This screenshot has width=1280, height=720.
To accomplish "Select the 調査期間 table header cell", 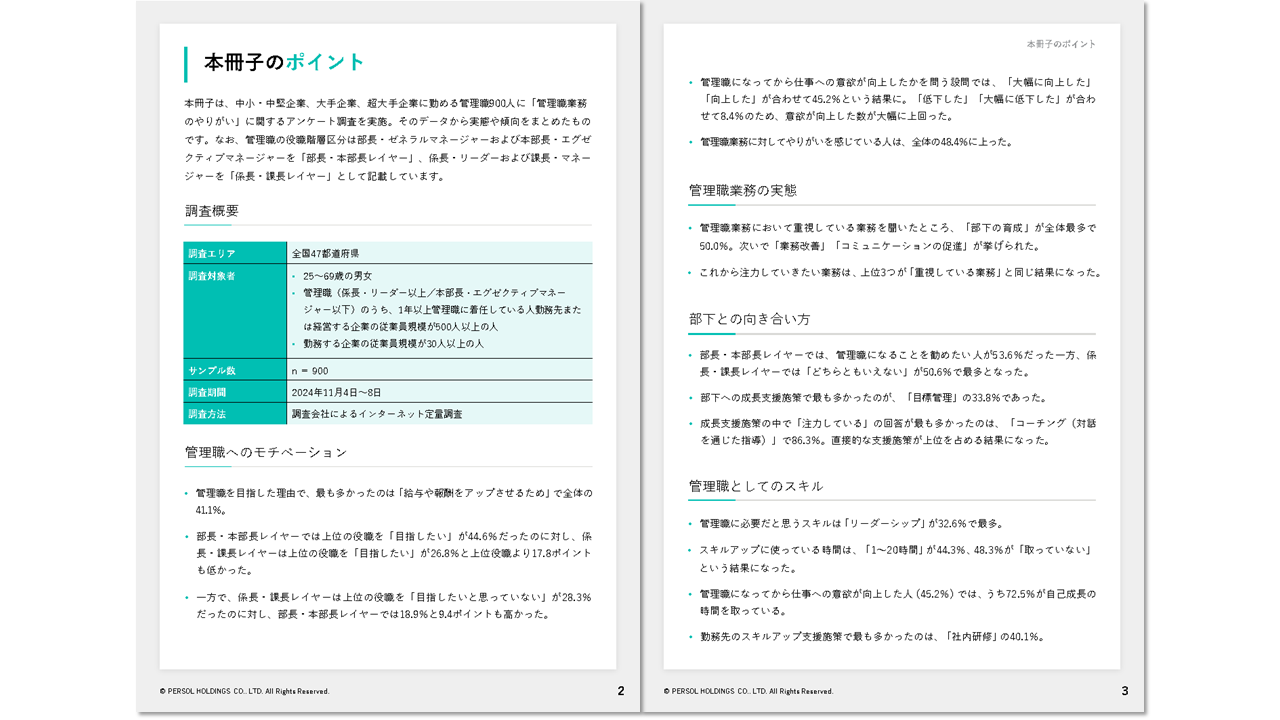I will click(x=208, y=392).
